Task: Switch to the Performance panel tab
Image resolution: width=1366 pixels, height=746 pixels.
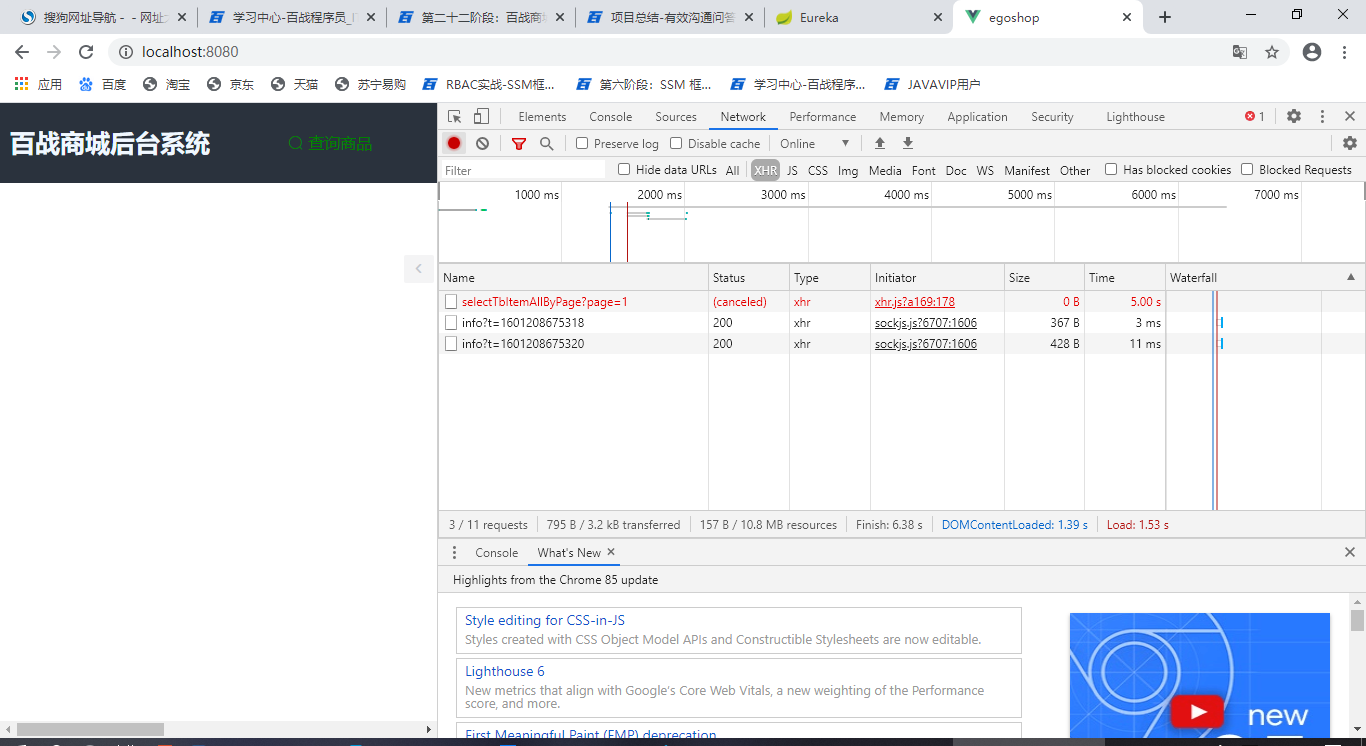Action: click(822, 116)
